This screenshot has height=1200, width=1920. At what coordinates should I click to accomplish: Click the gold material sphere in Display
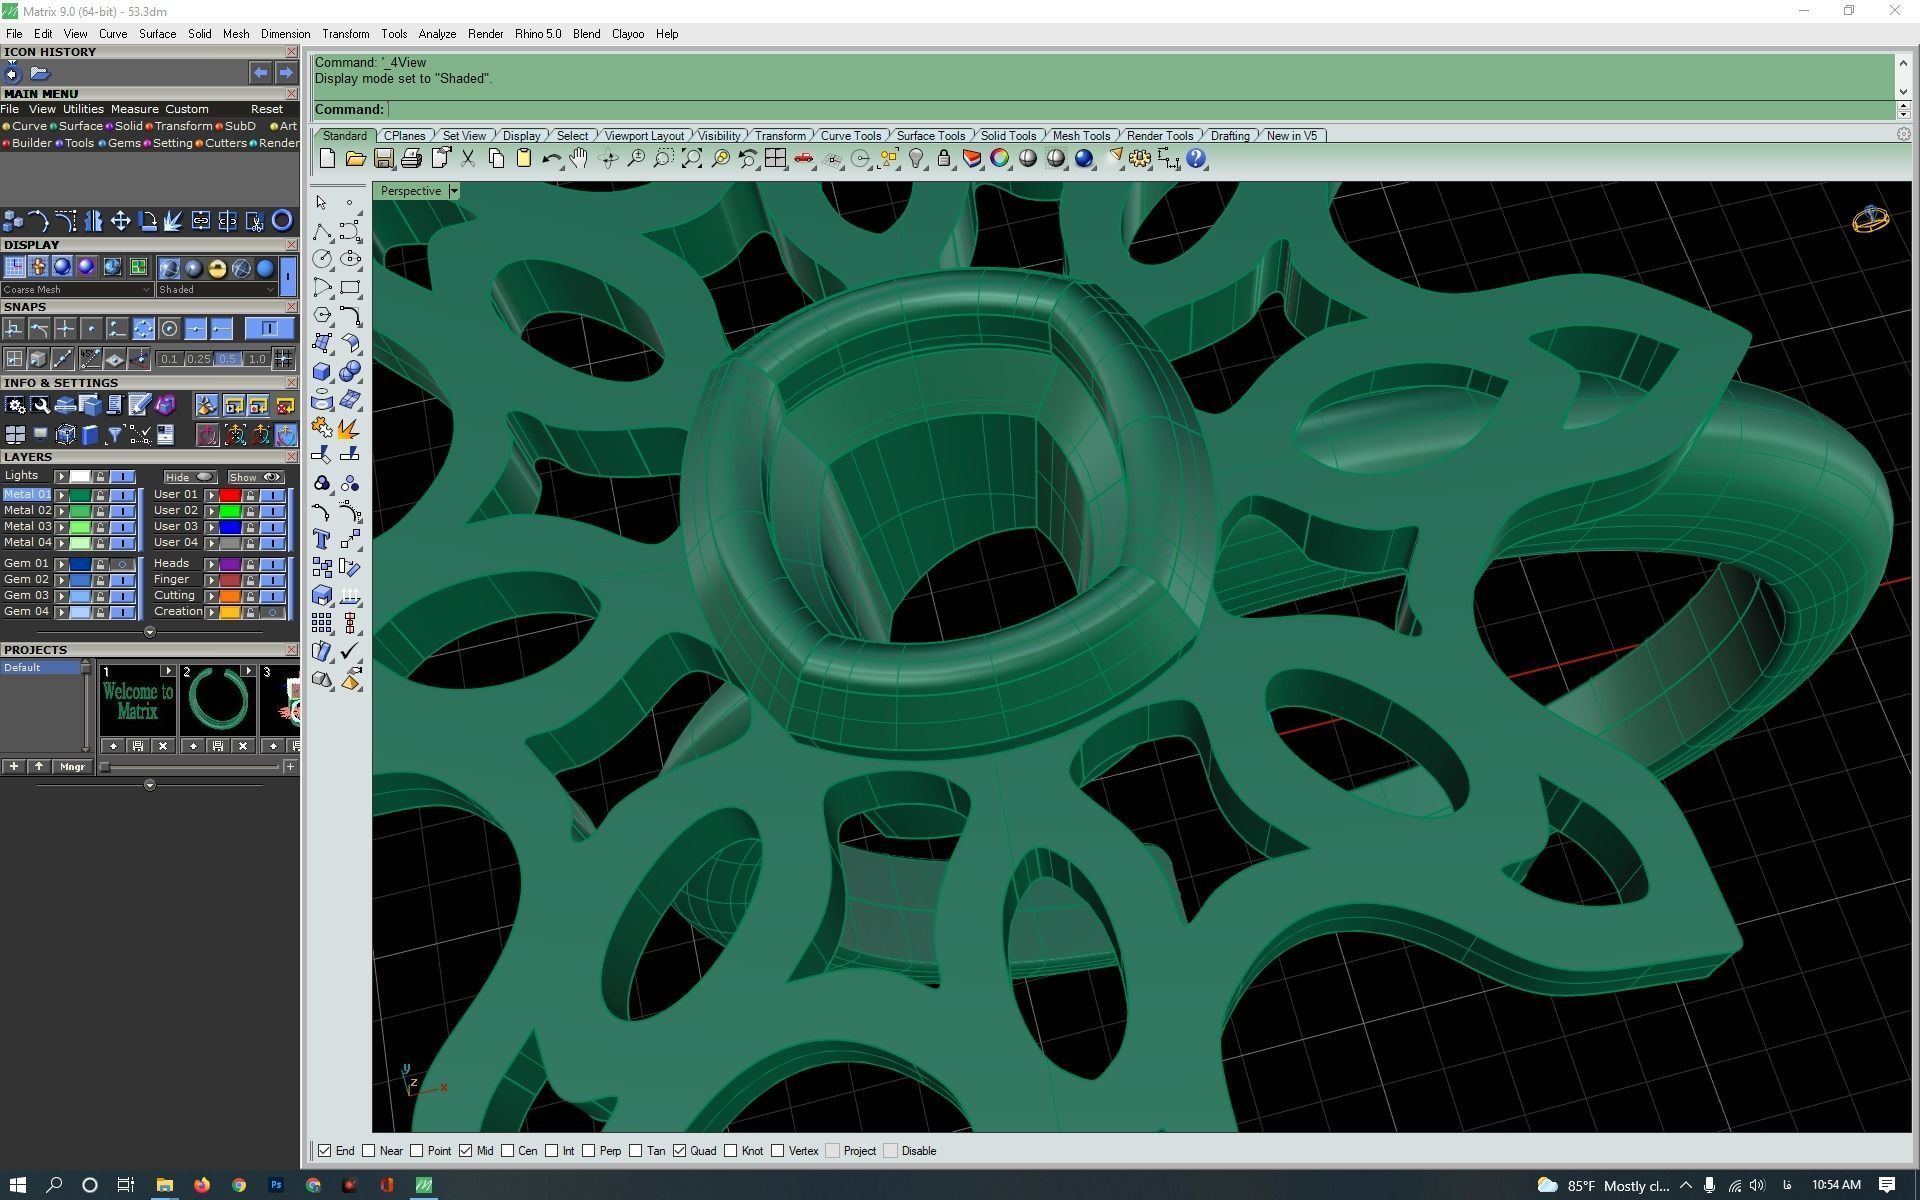click(217, 268)
